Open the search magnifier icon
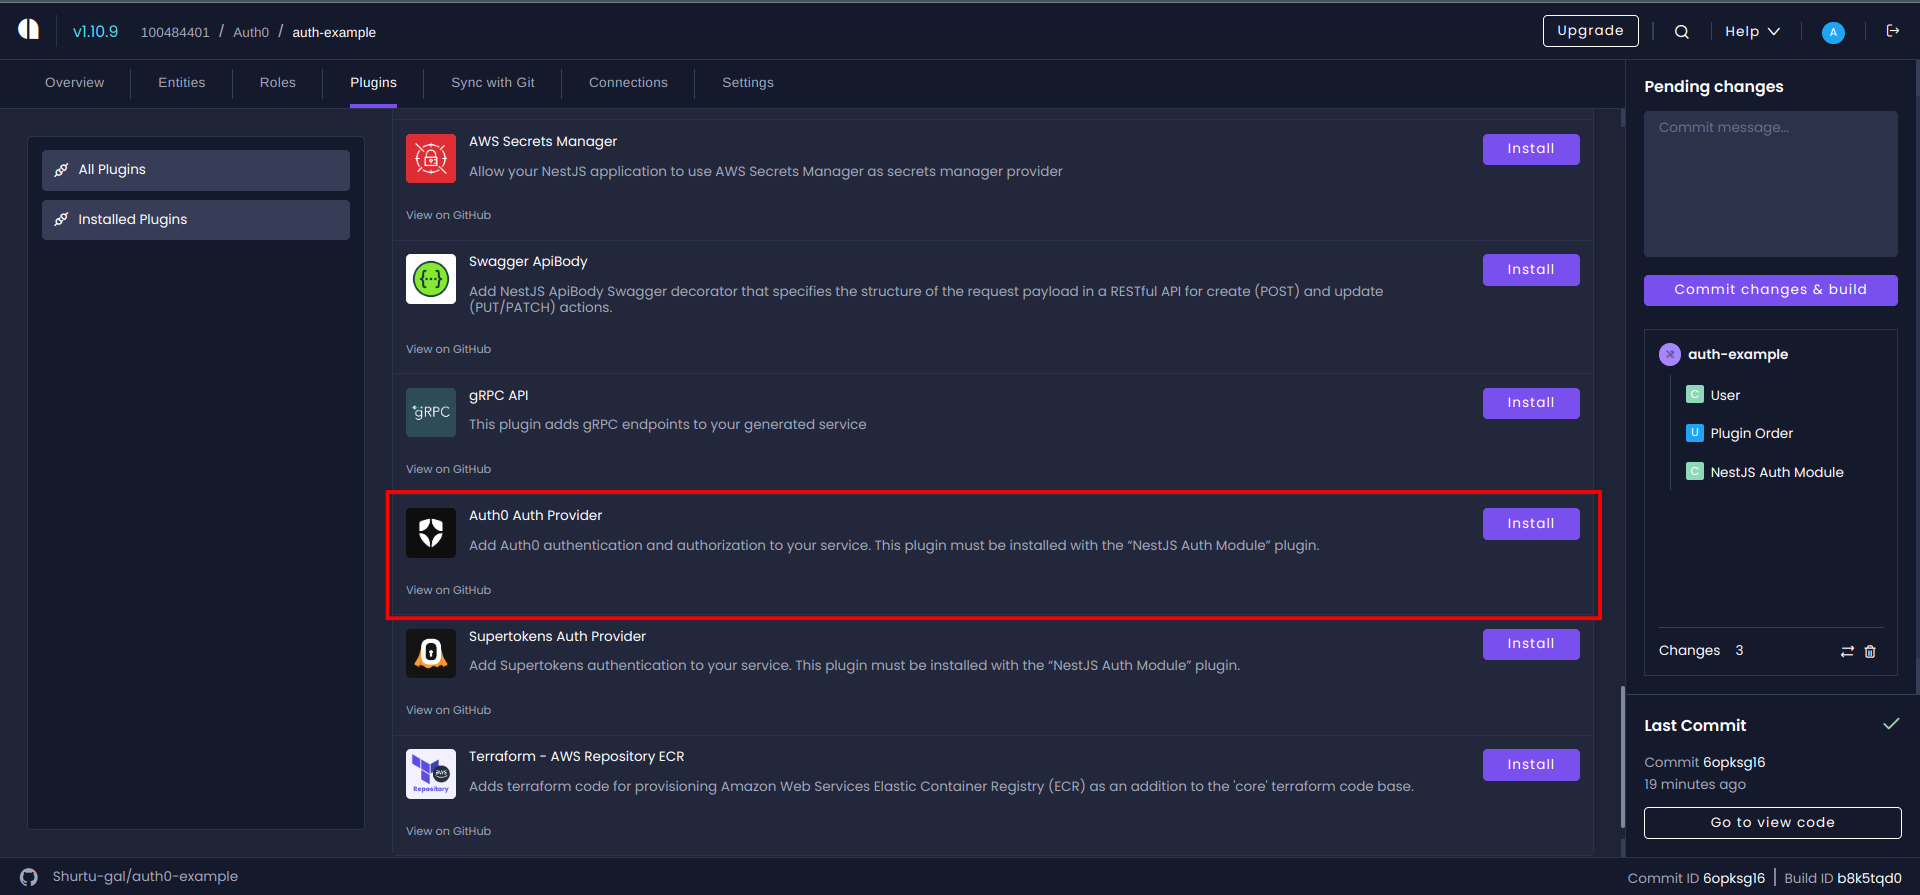The image size is (1920, 895). pos(1682,32)
